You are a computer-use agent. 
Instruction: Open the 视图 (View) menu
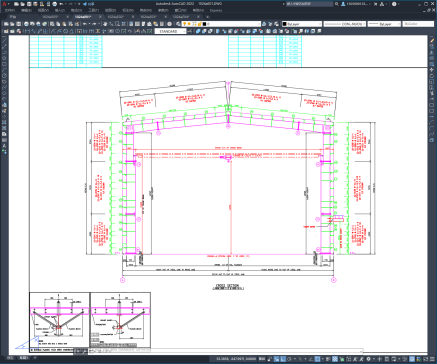[x=43, y=10]
